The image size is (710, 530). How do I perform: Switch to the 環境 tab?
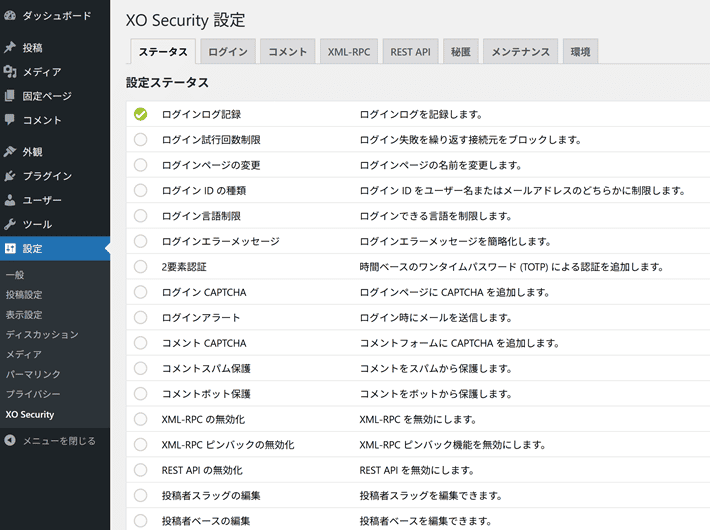click(x=580, y=52)
